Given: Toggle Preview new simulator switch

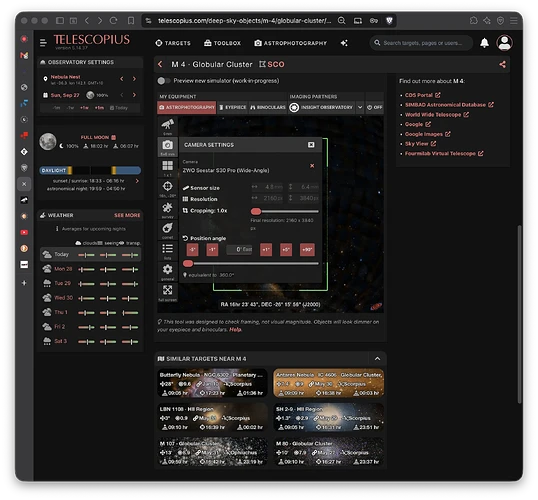Looking at the screenshot, I should [164, 81].
